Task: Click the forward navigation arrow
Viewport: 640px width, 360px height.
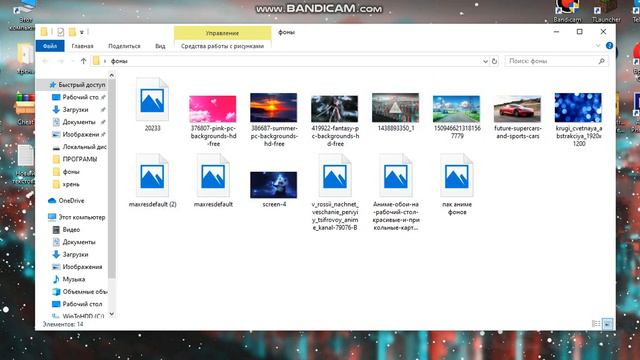Action: coord(60,61)
